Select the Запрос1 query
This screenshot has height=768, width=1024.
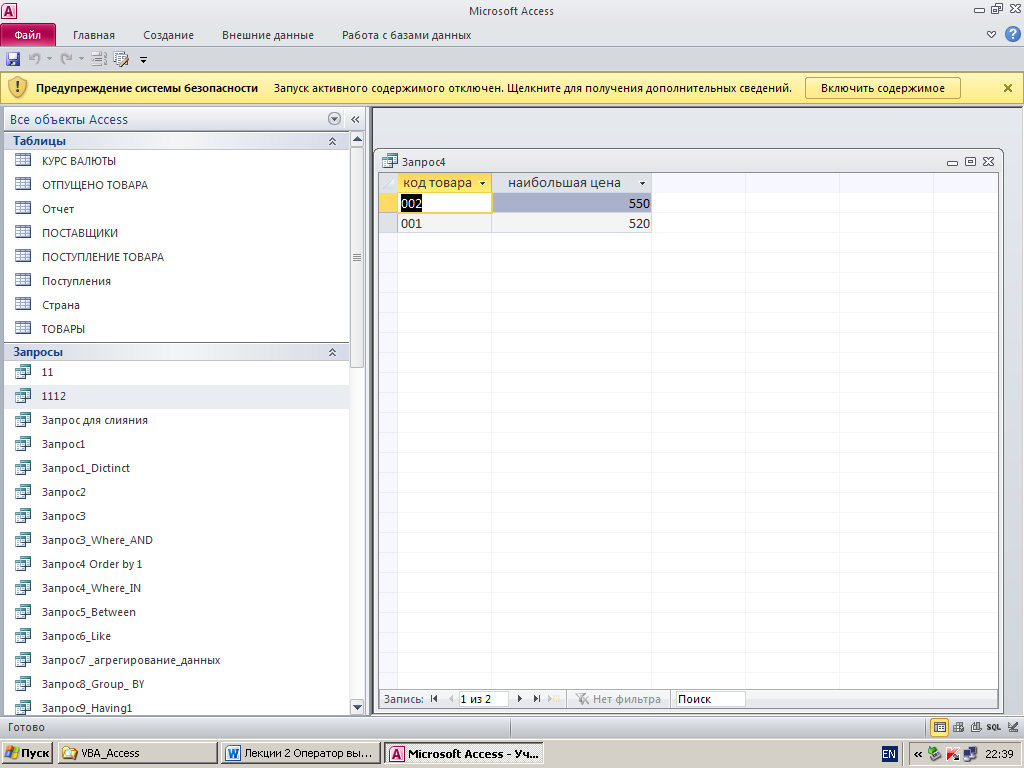tap(63, 444)
